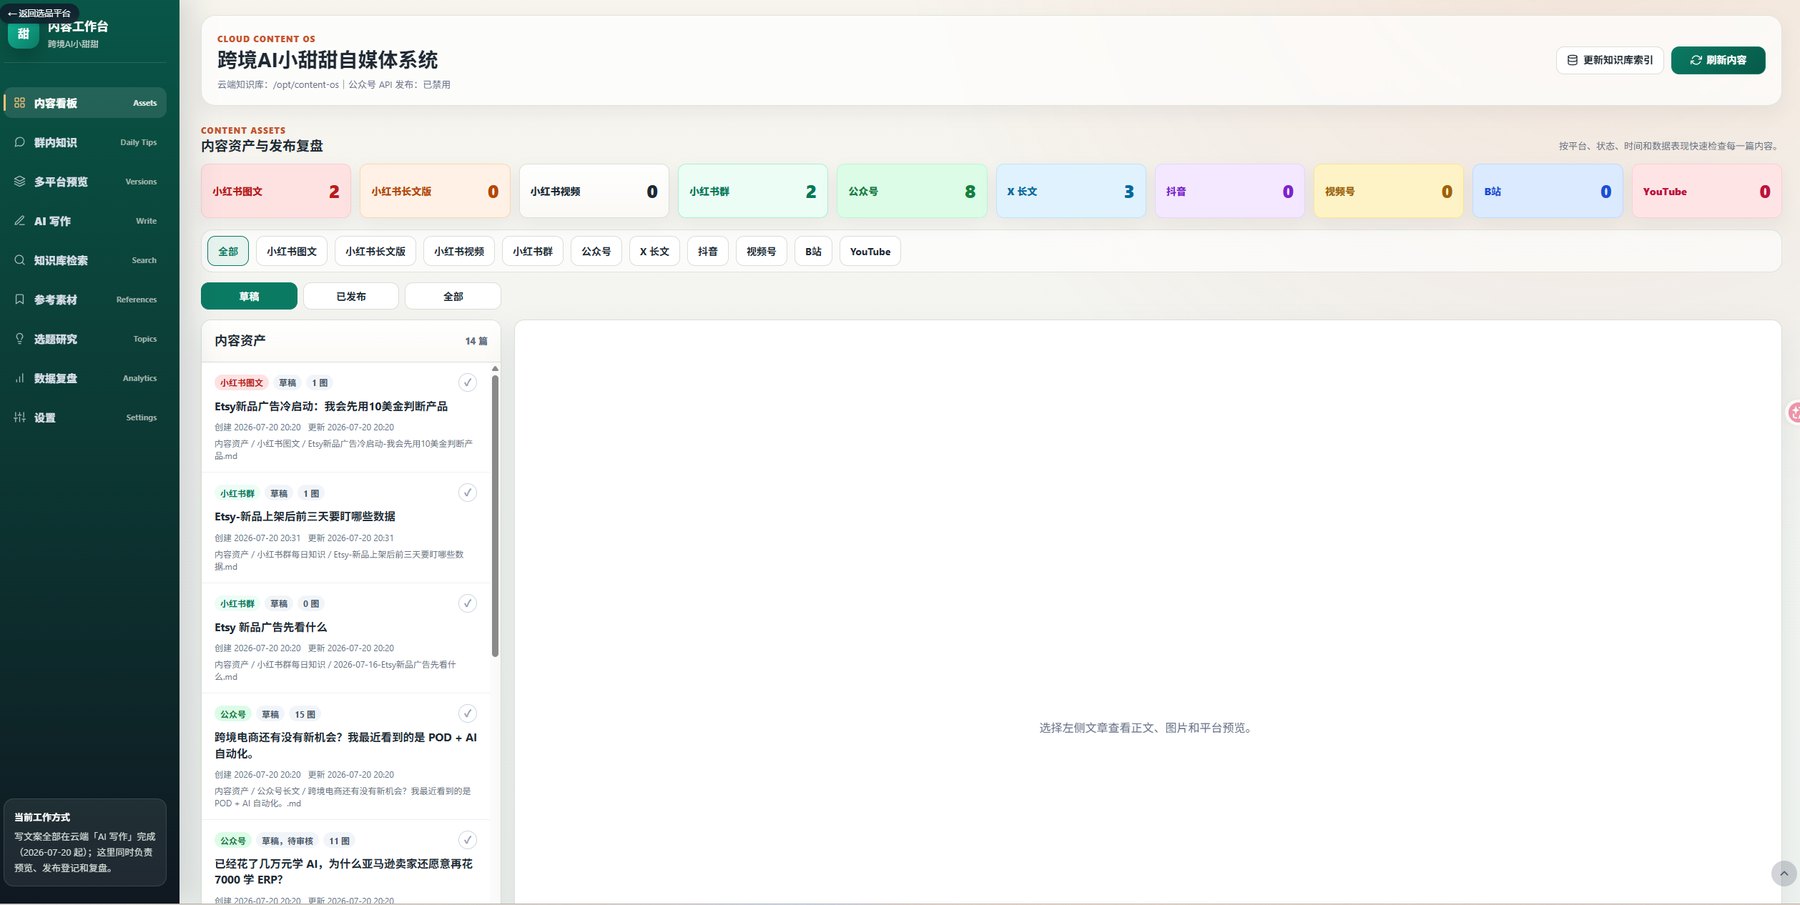
Task: Select the 小红书视频 stat card showing 0
Action: [594, 191]
